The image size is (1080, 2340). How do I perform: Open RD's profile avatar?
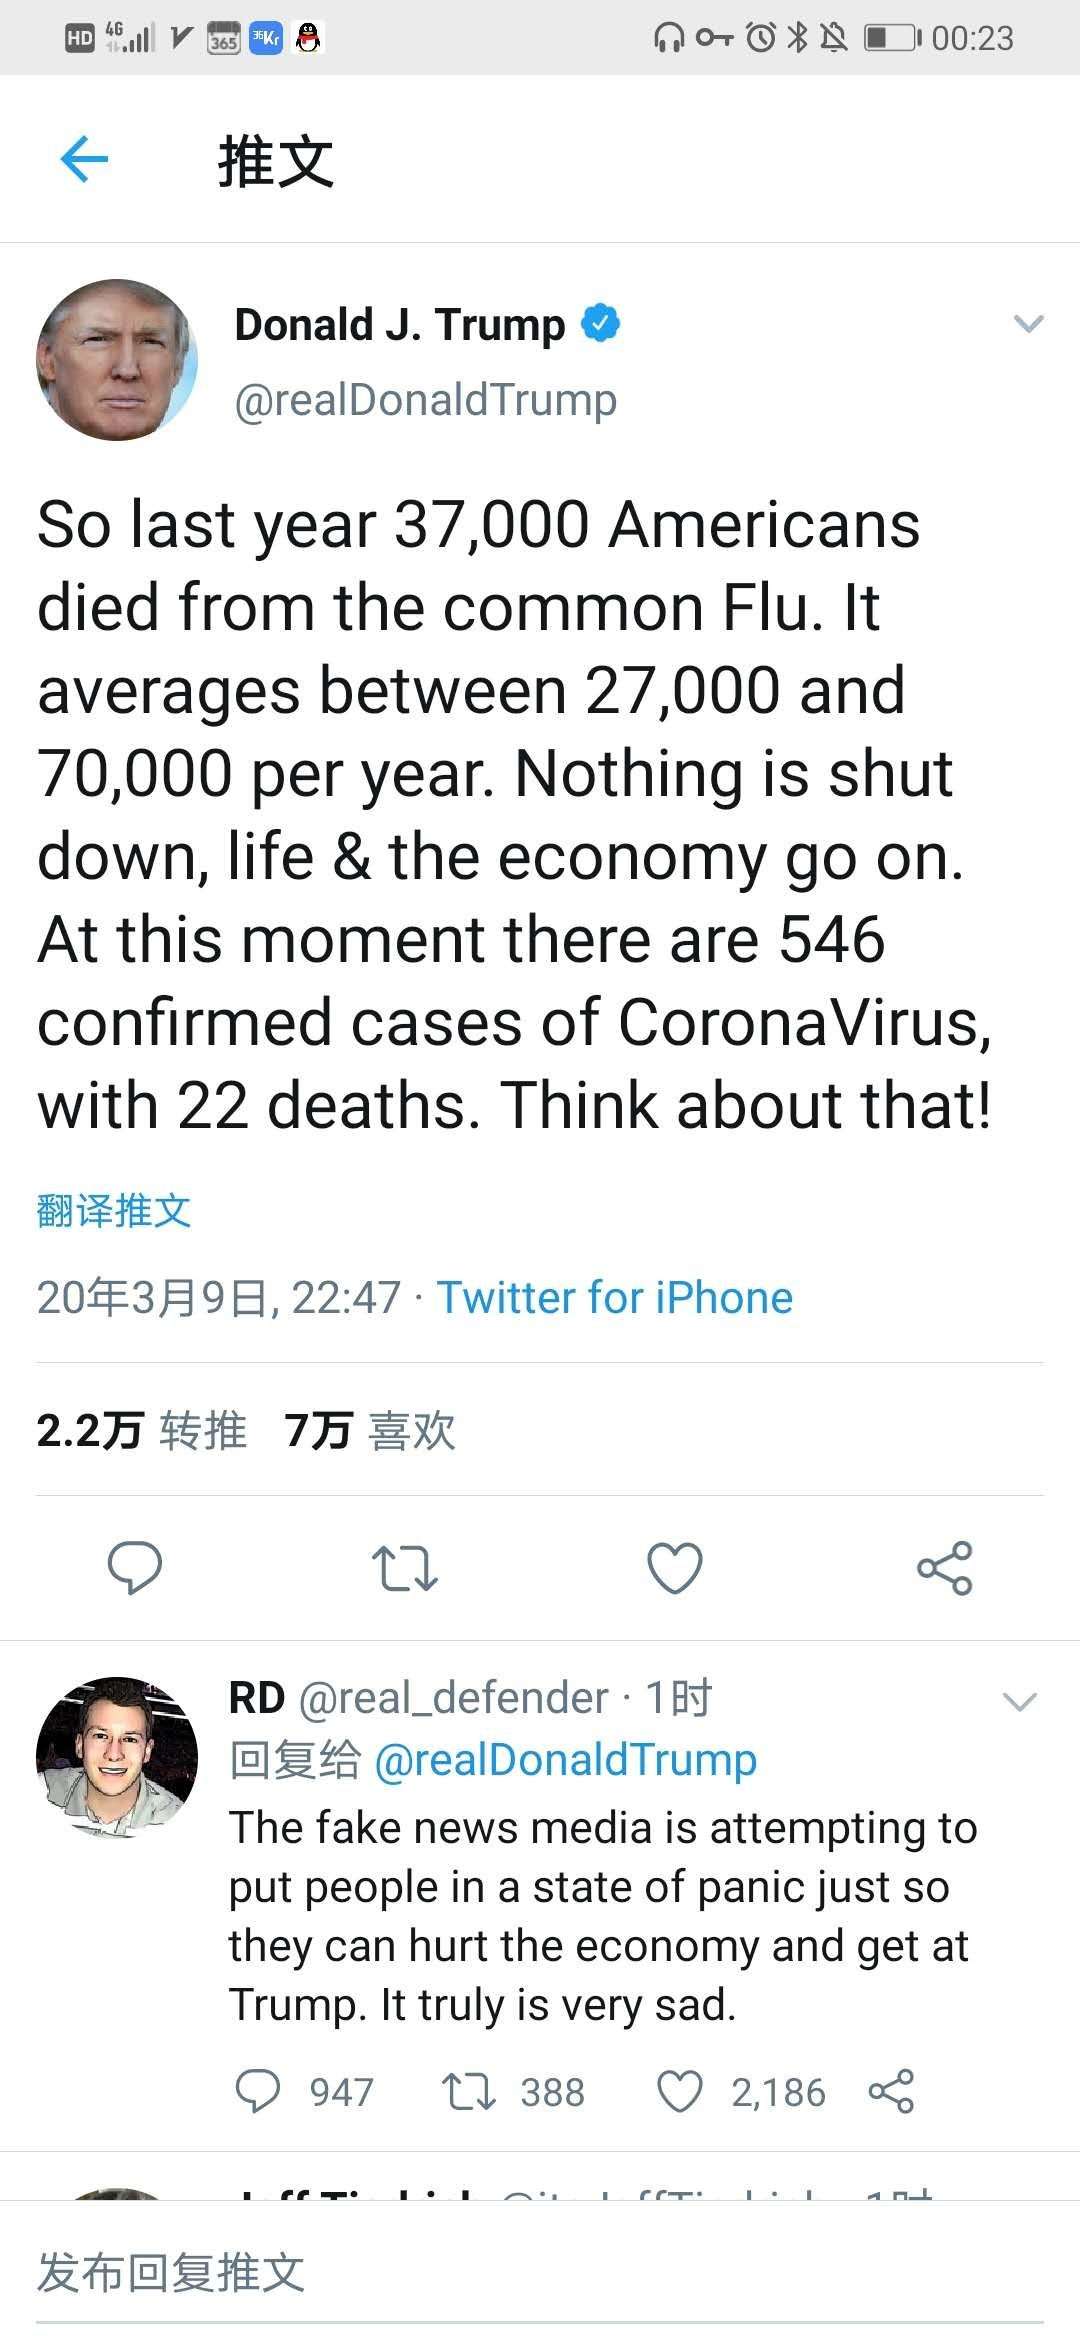[117, 1757]
